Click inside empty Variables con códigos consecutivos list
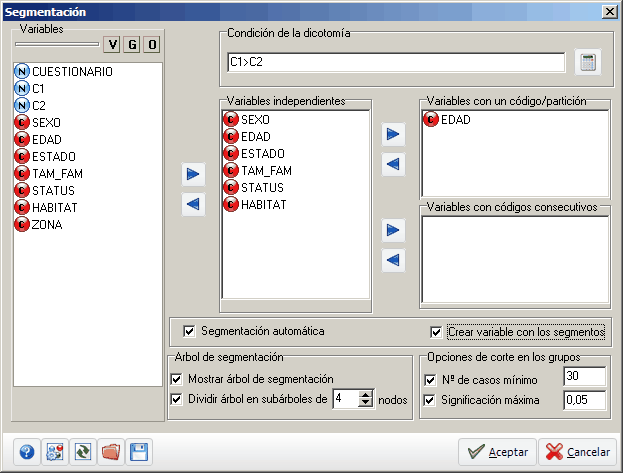 coord(515,260)
